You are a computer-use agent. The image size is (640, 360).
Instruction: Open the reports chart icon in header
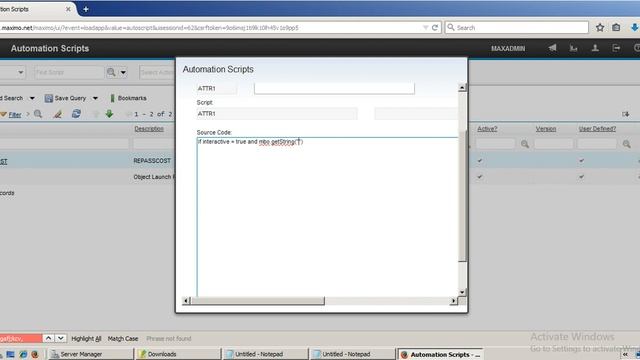pos(573,48)
